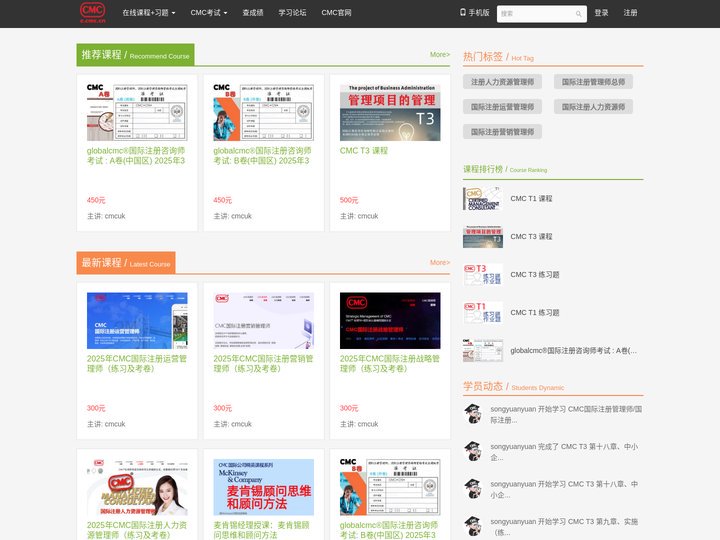Image resolution: width=720 pixels, height=540 pixels.
Task: Open CMC T3 练习题 in course ranking
Action: [x=535, y=275]
